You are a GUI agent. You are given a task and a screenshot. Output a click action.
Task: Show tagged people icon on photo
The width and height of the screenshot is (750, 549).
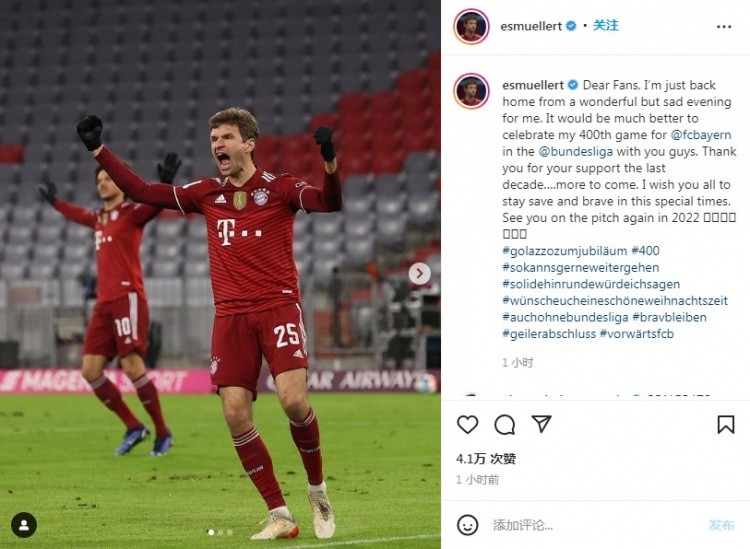point(24,525)
